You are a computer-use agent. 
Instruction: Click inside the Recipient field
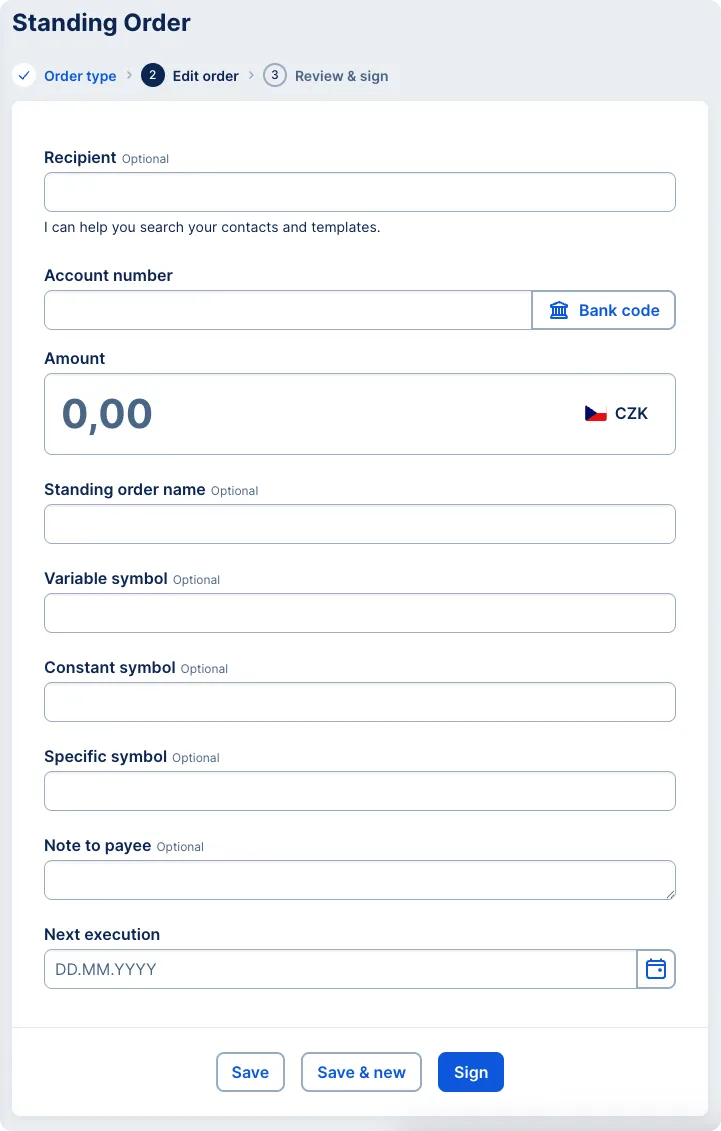click(360, 191)
